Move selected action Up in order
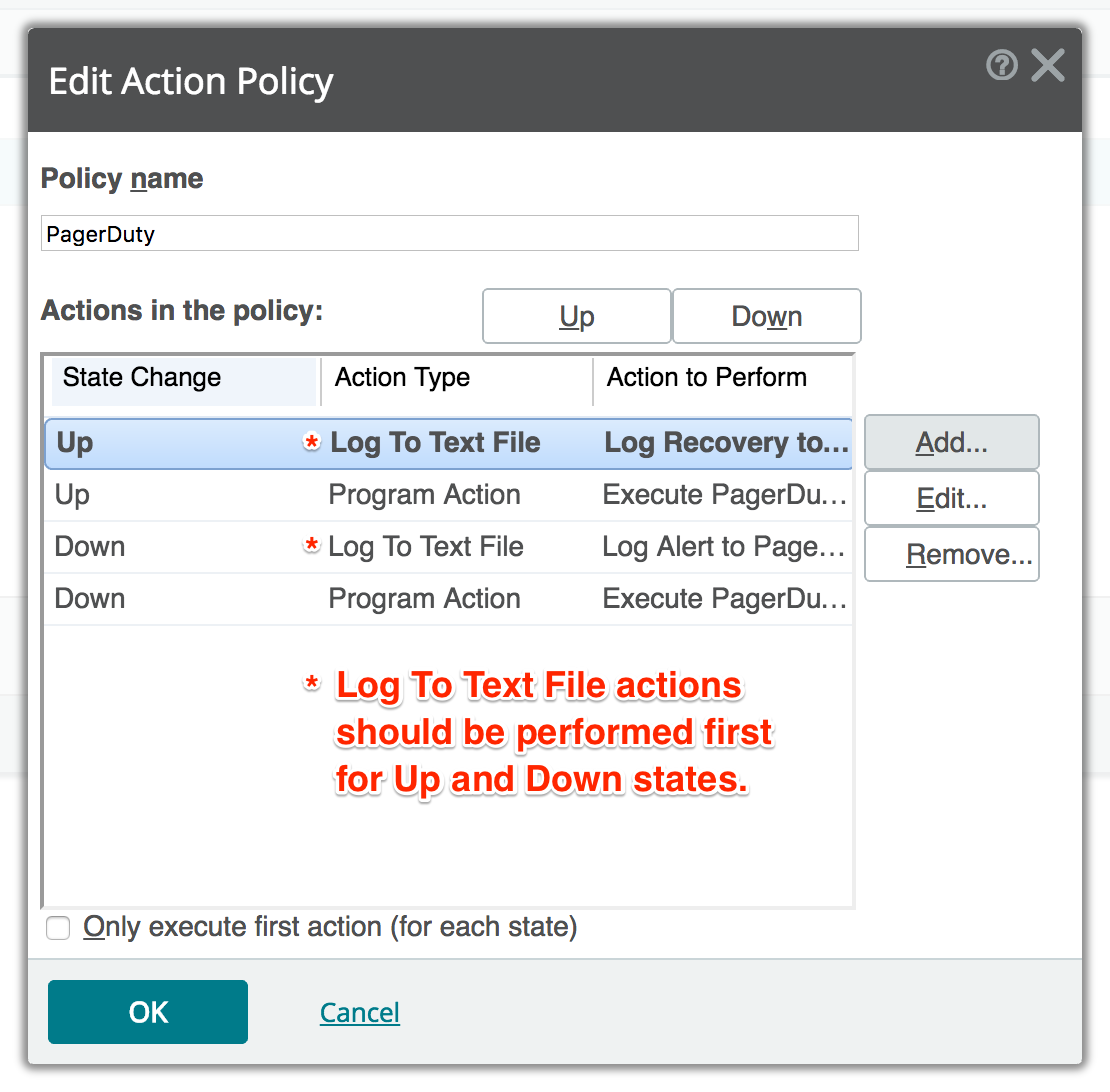The width and height of the screenshot is (1110, 1092). [x=576, y=317]
